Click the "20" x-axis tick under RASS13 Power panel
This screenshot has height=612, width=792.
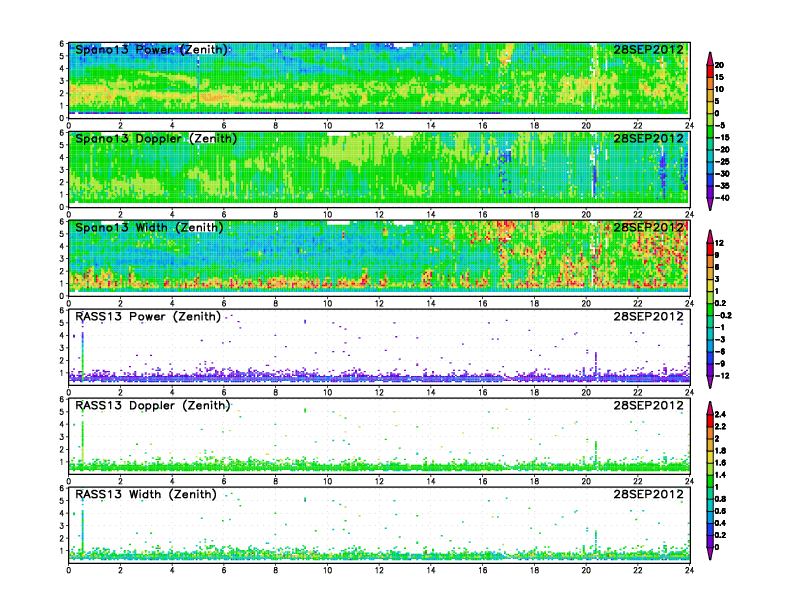[586, 392]
